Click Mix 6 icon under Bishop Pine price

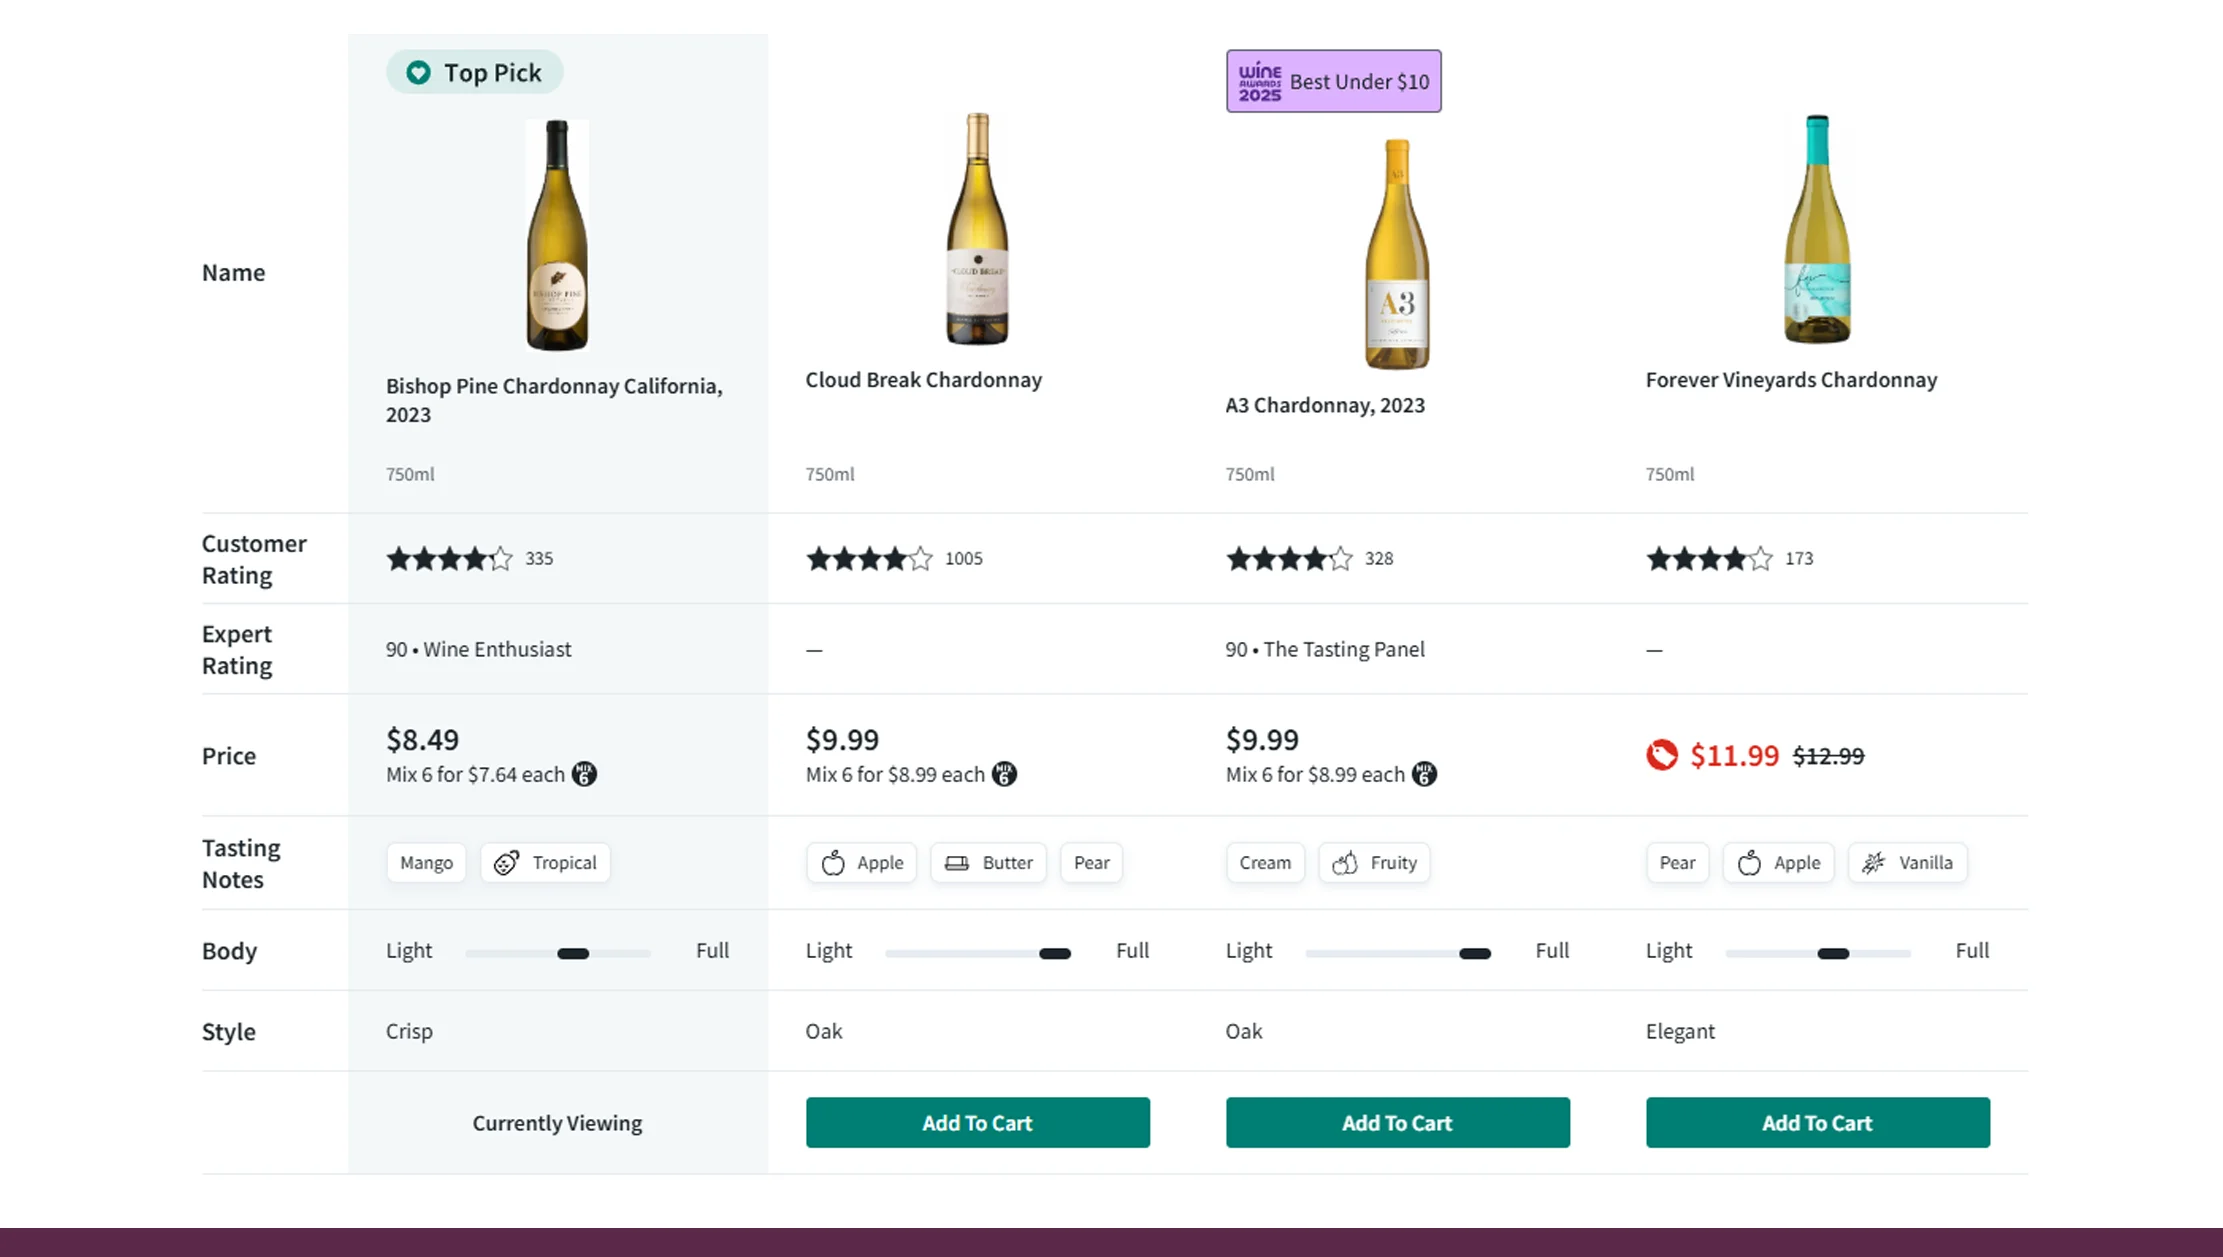click(x=584, y=774)
